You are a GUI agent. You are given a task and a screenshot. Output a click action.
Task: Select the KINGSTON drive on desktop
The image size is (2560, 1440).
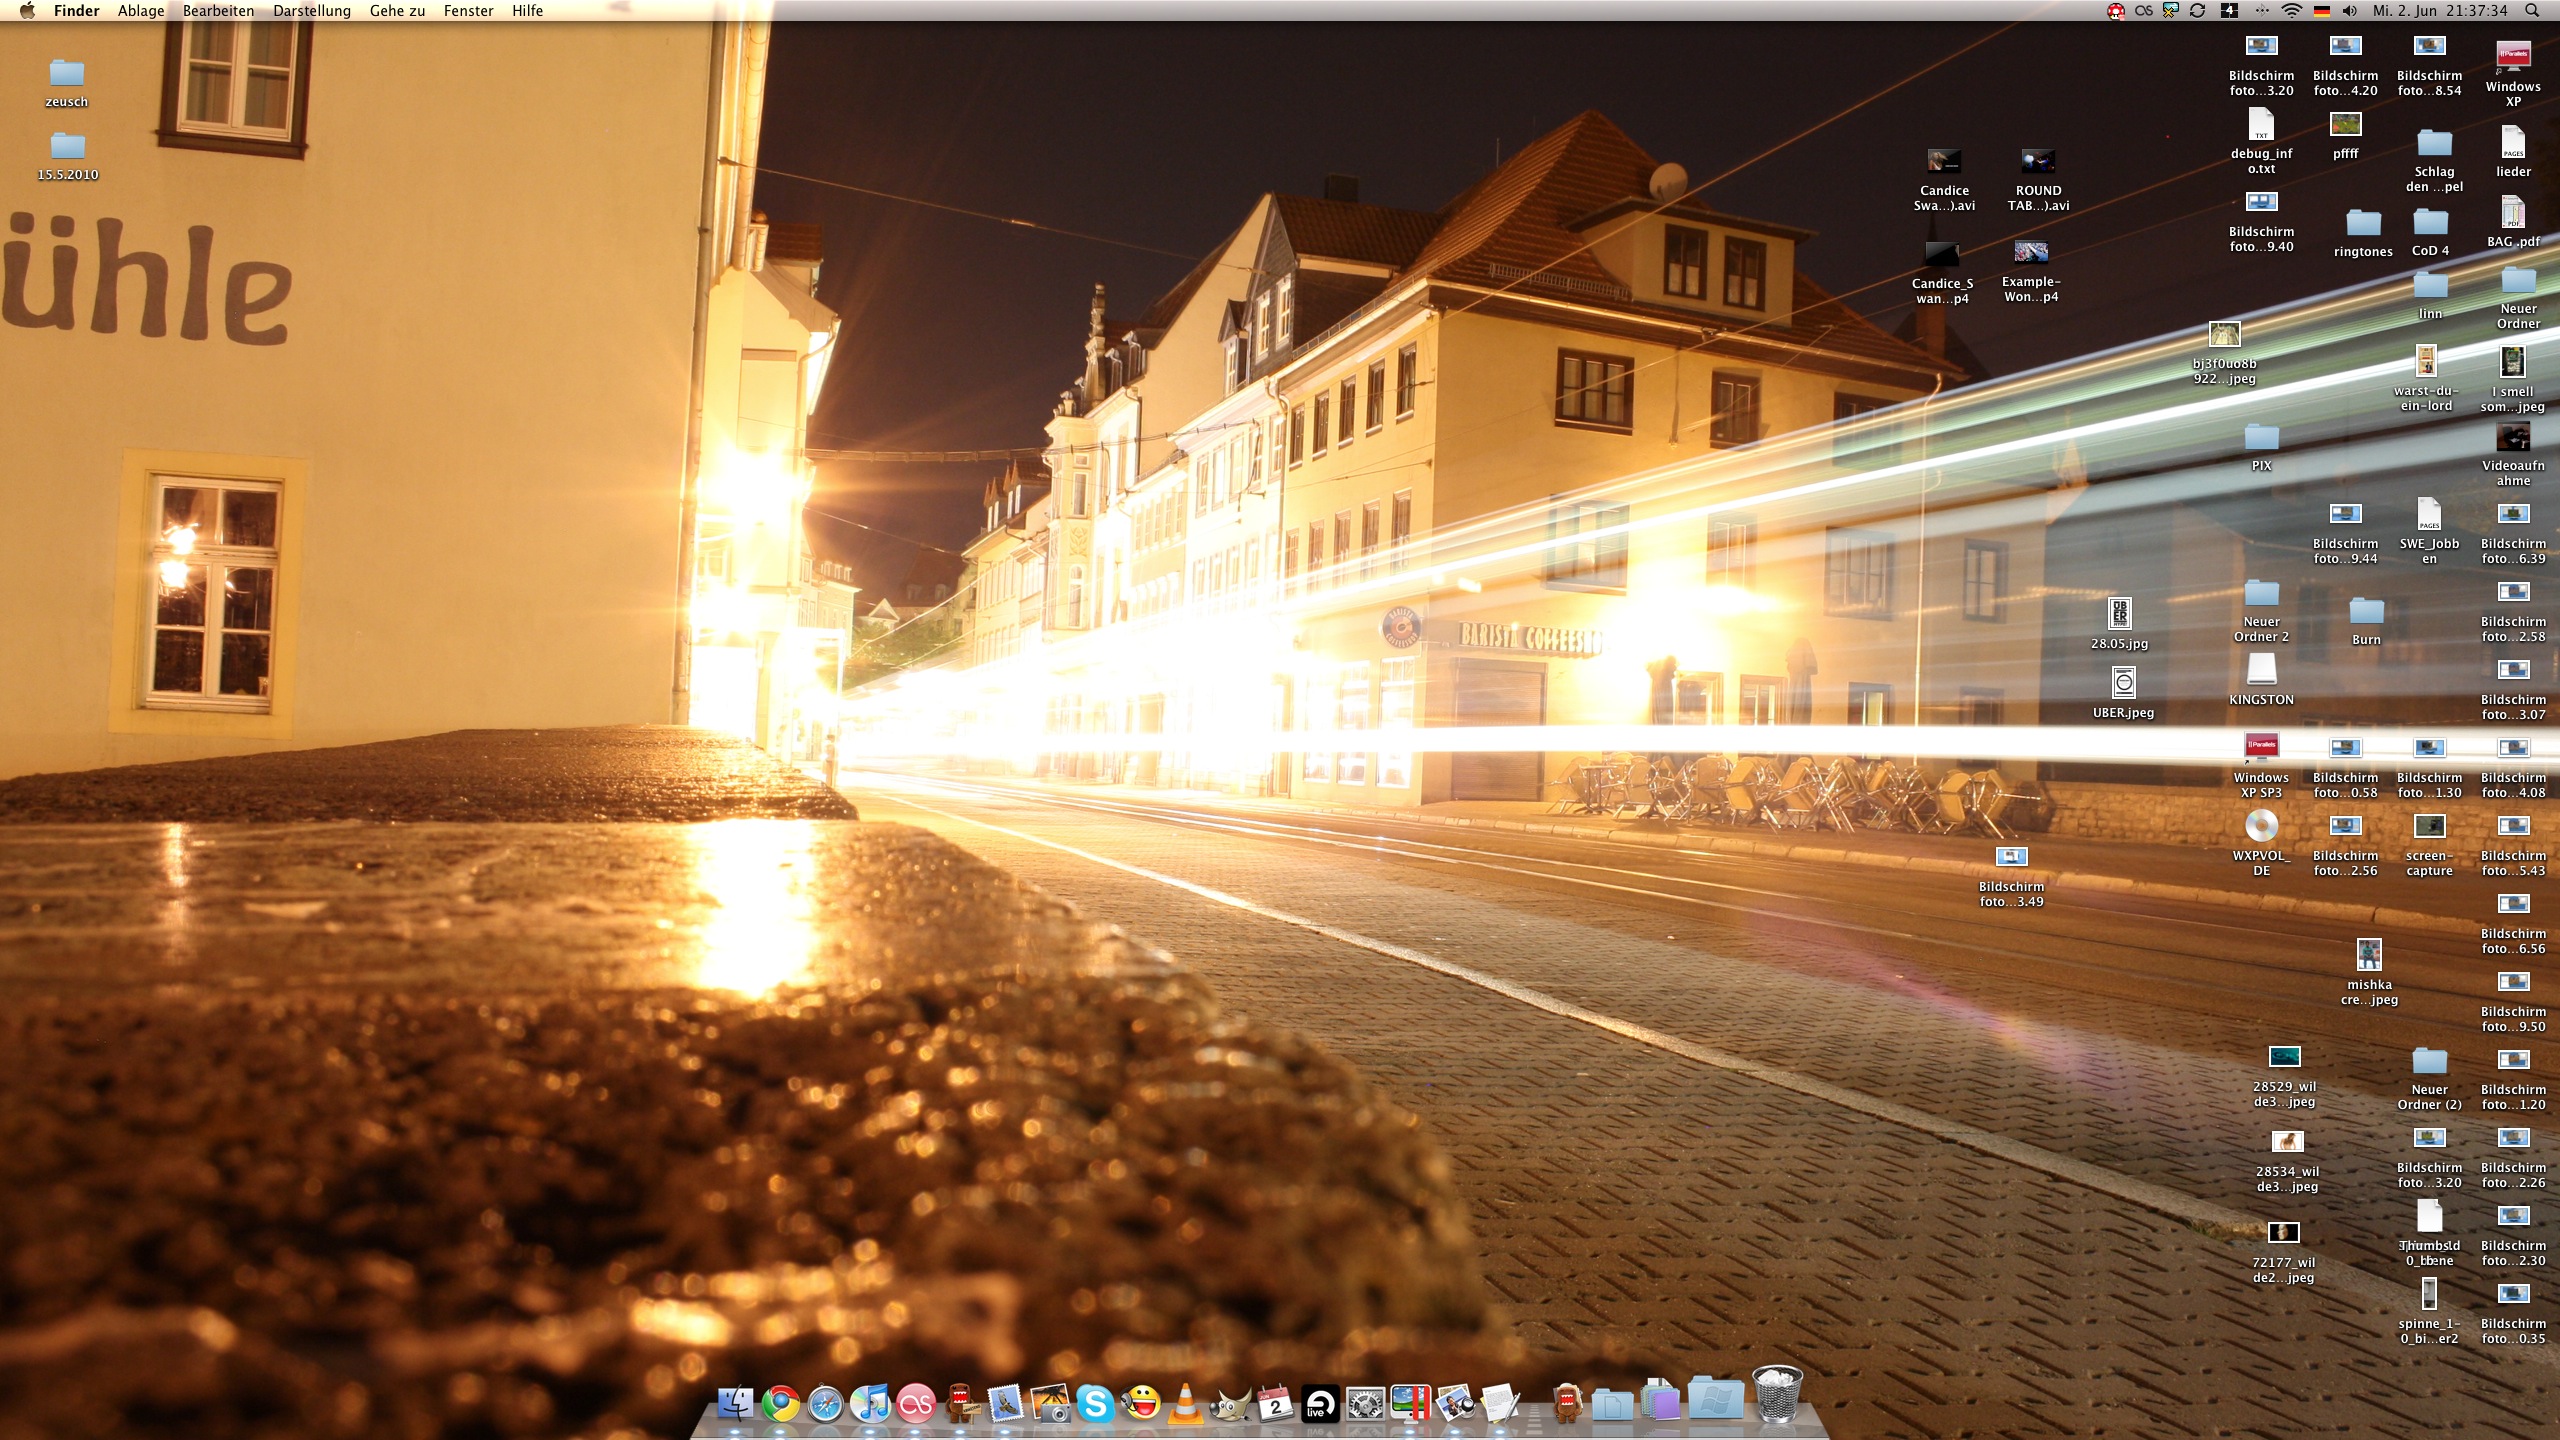point(2261,670)
